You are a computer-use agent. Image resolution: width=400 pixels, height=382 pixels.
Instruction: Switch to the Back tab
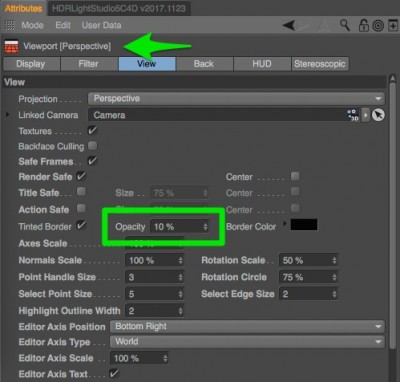point(204,64)
